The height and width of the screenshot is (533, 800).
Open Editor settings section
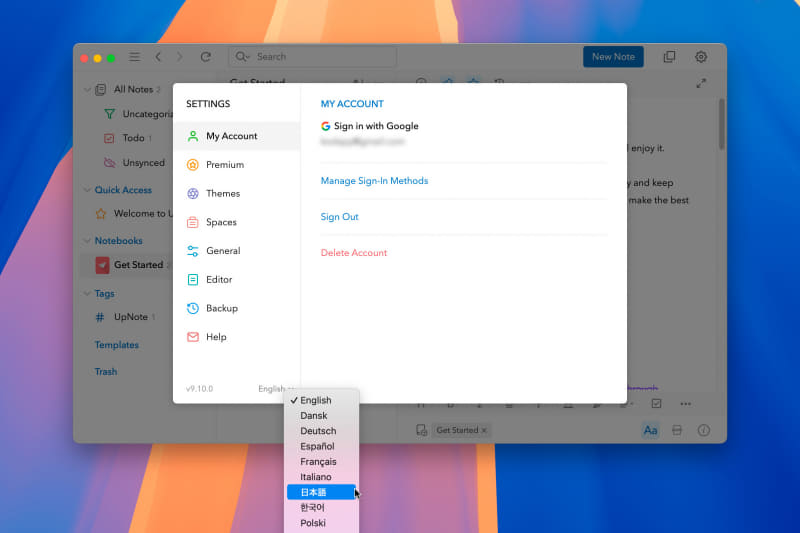pyautogui.click(x=237, y=280)
